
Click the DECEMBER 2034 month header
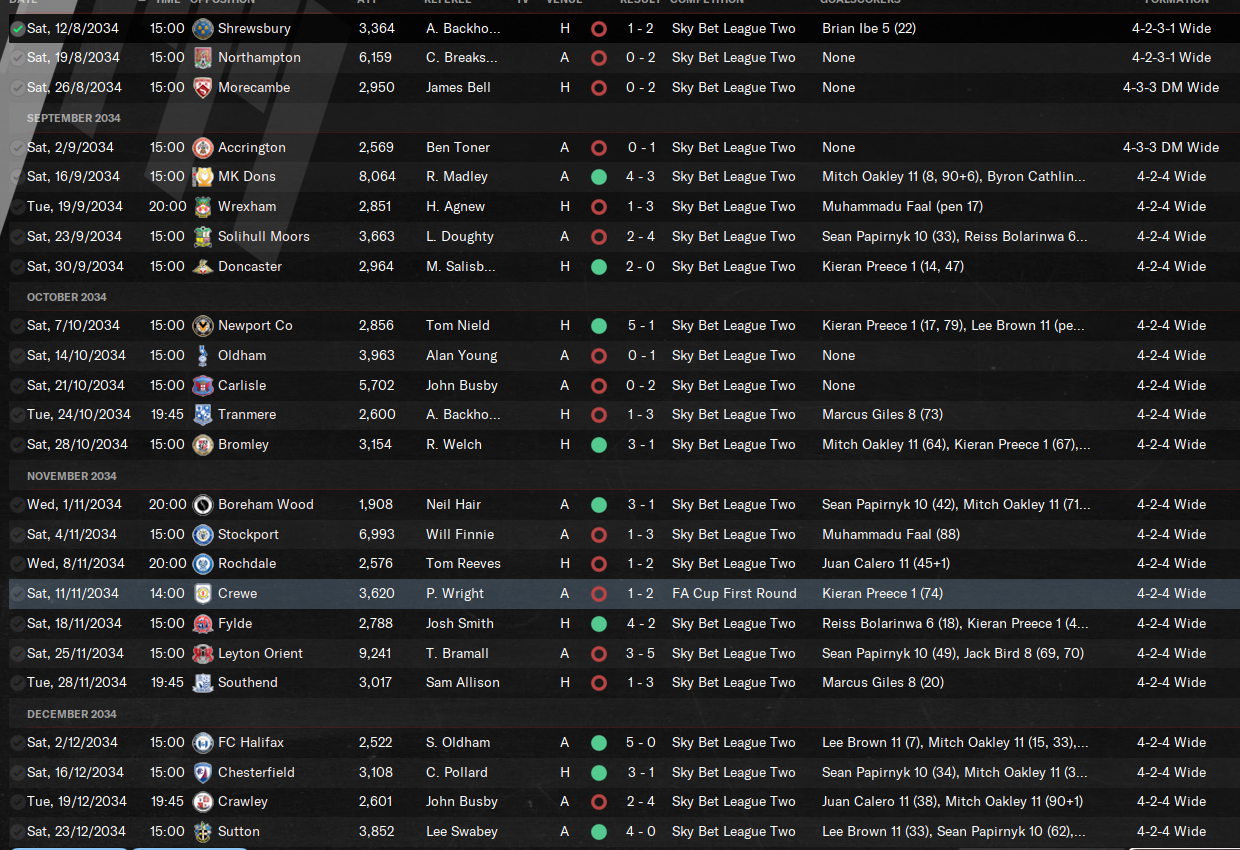click(x=72, y=714)
